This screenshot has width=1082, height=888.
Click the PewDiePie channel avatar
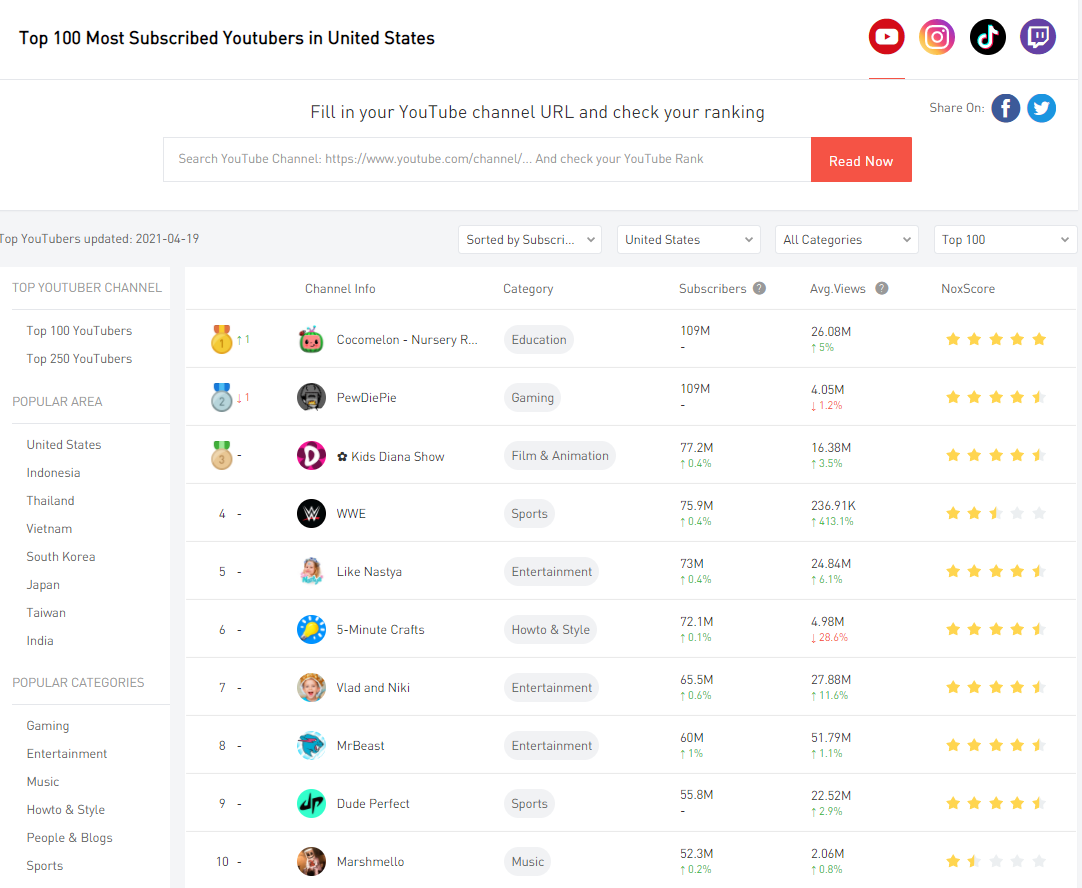(311, 397)
